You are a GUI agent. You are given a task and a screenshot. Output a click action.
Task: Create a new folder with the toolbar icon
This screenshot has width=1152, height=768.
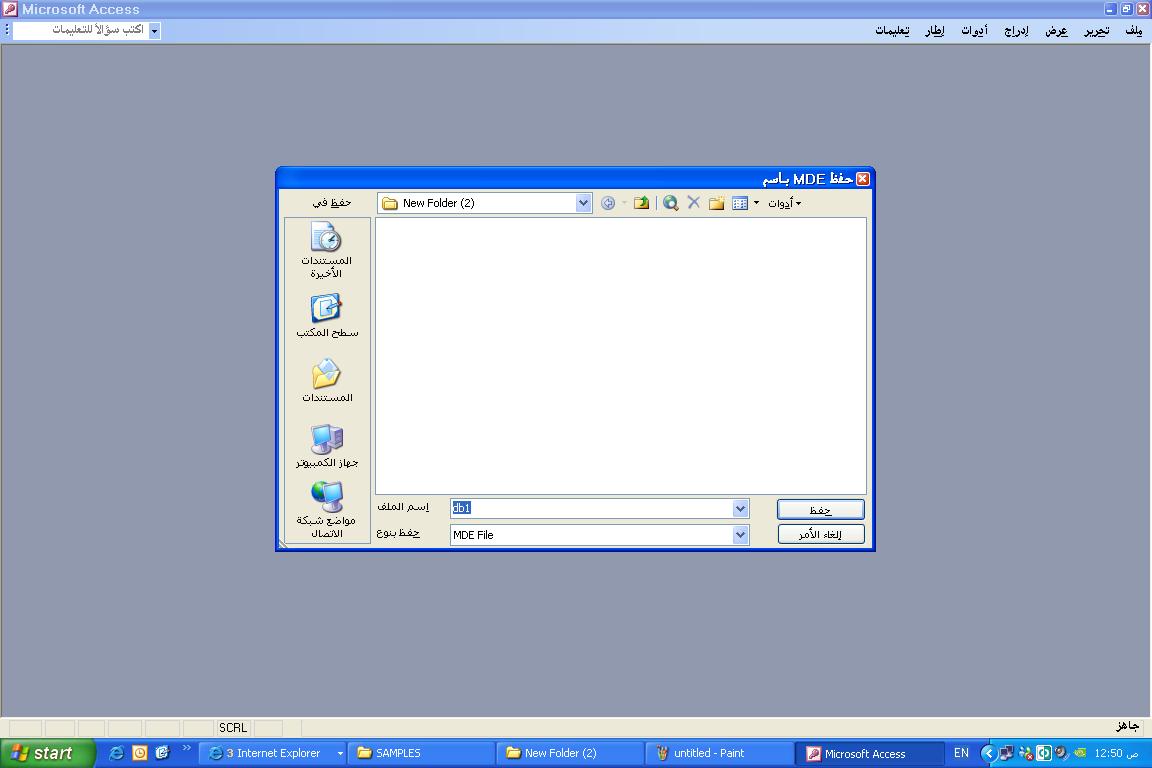tap(716, 203)
